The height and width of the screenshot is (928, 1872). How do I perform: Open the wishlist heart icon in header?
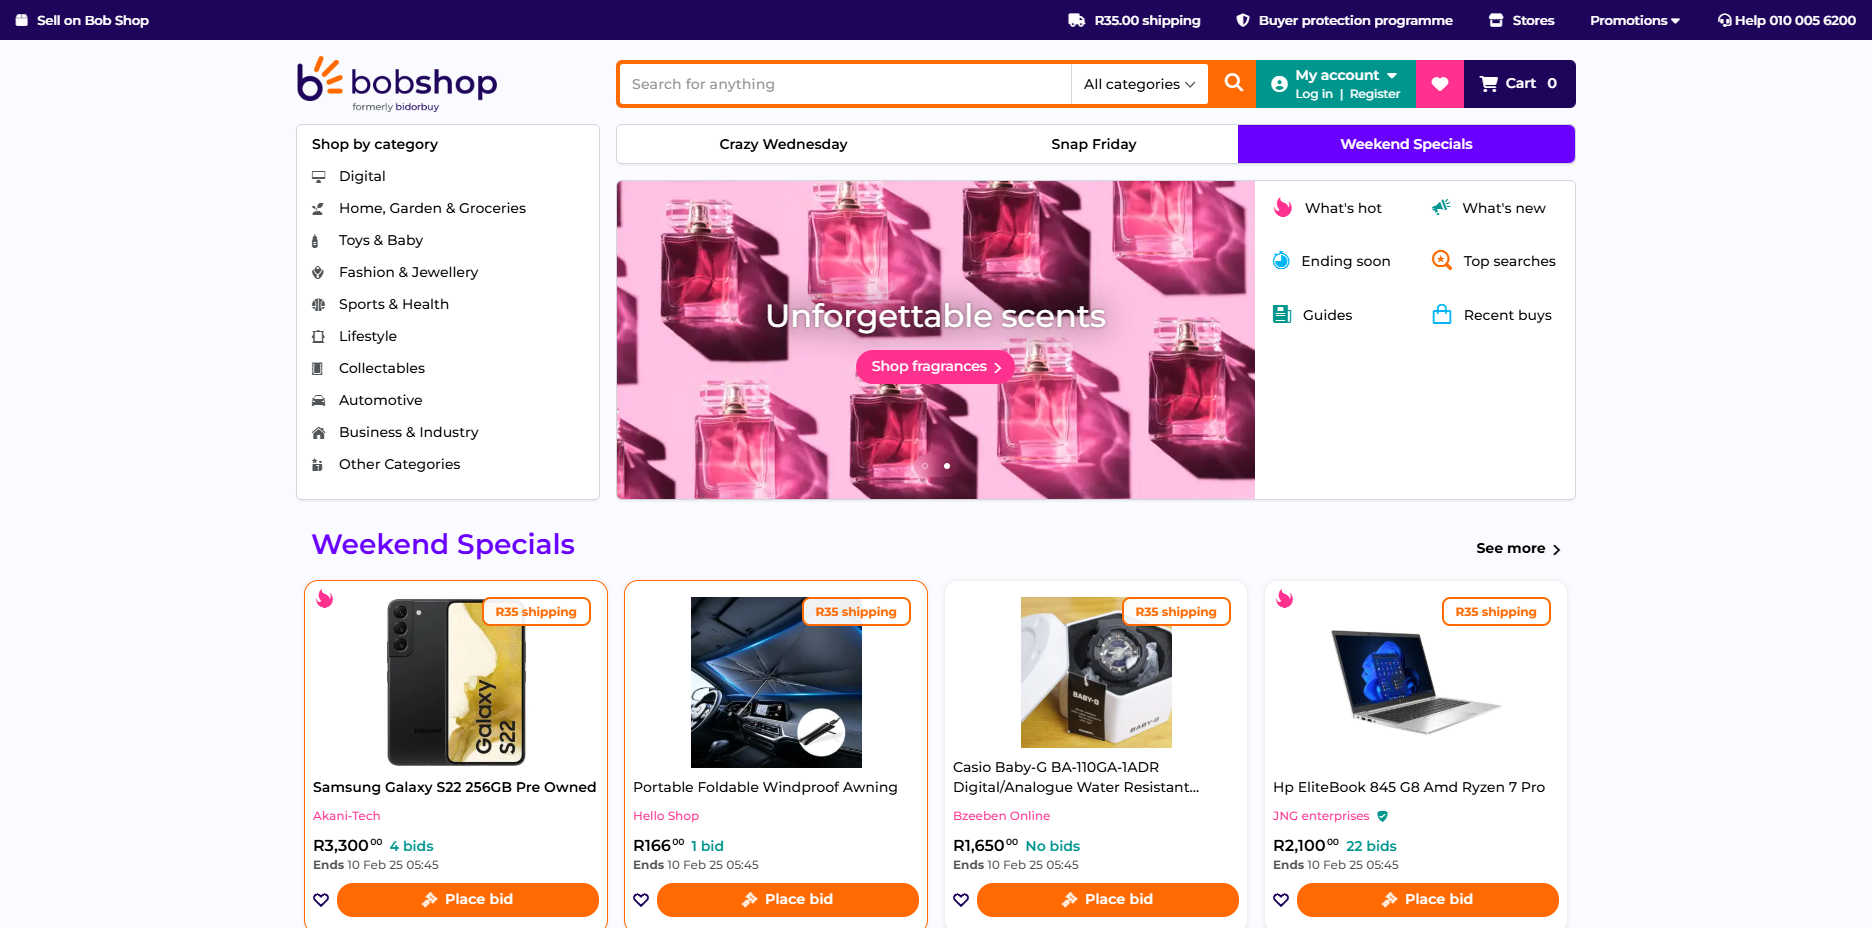point(1440,84)
